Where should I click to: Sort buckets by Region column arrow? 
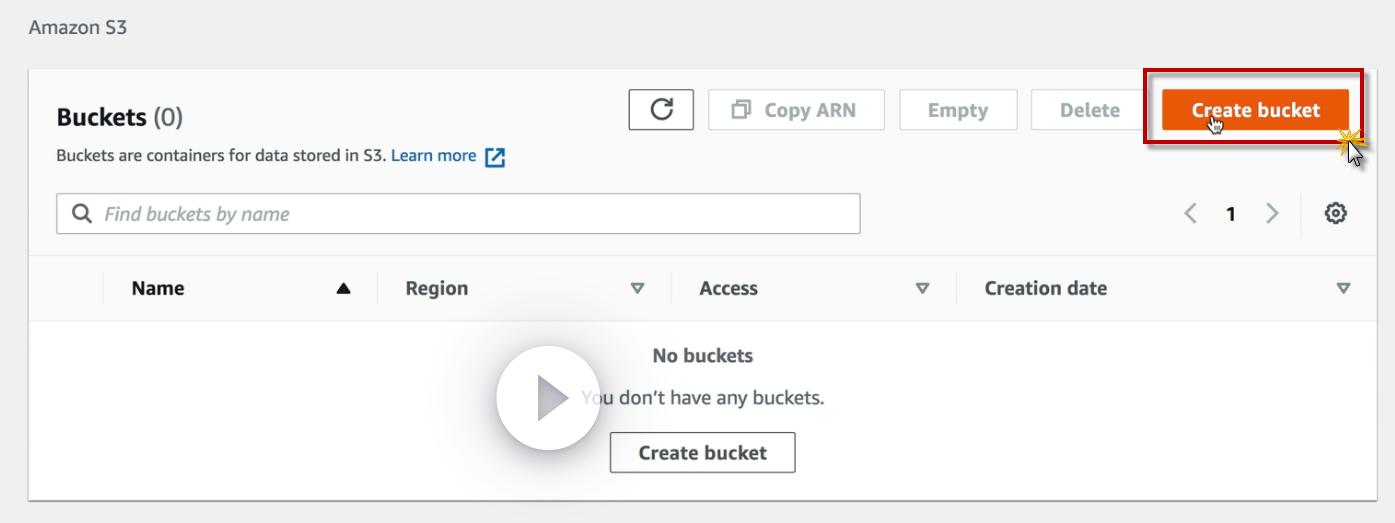(x=637, y=289)
